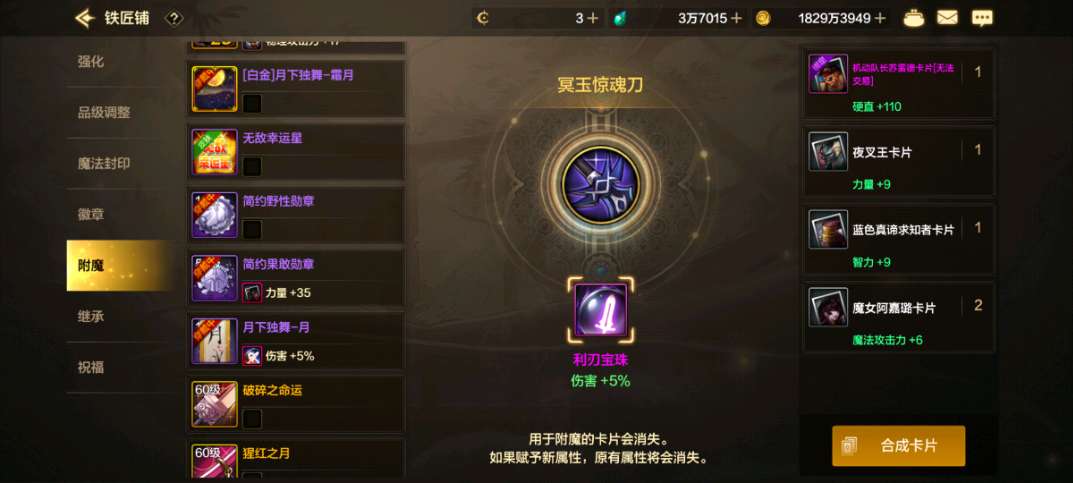
Task: Open the mail envelope icon
Action: [x=947, y=18]
